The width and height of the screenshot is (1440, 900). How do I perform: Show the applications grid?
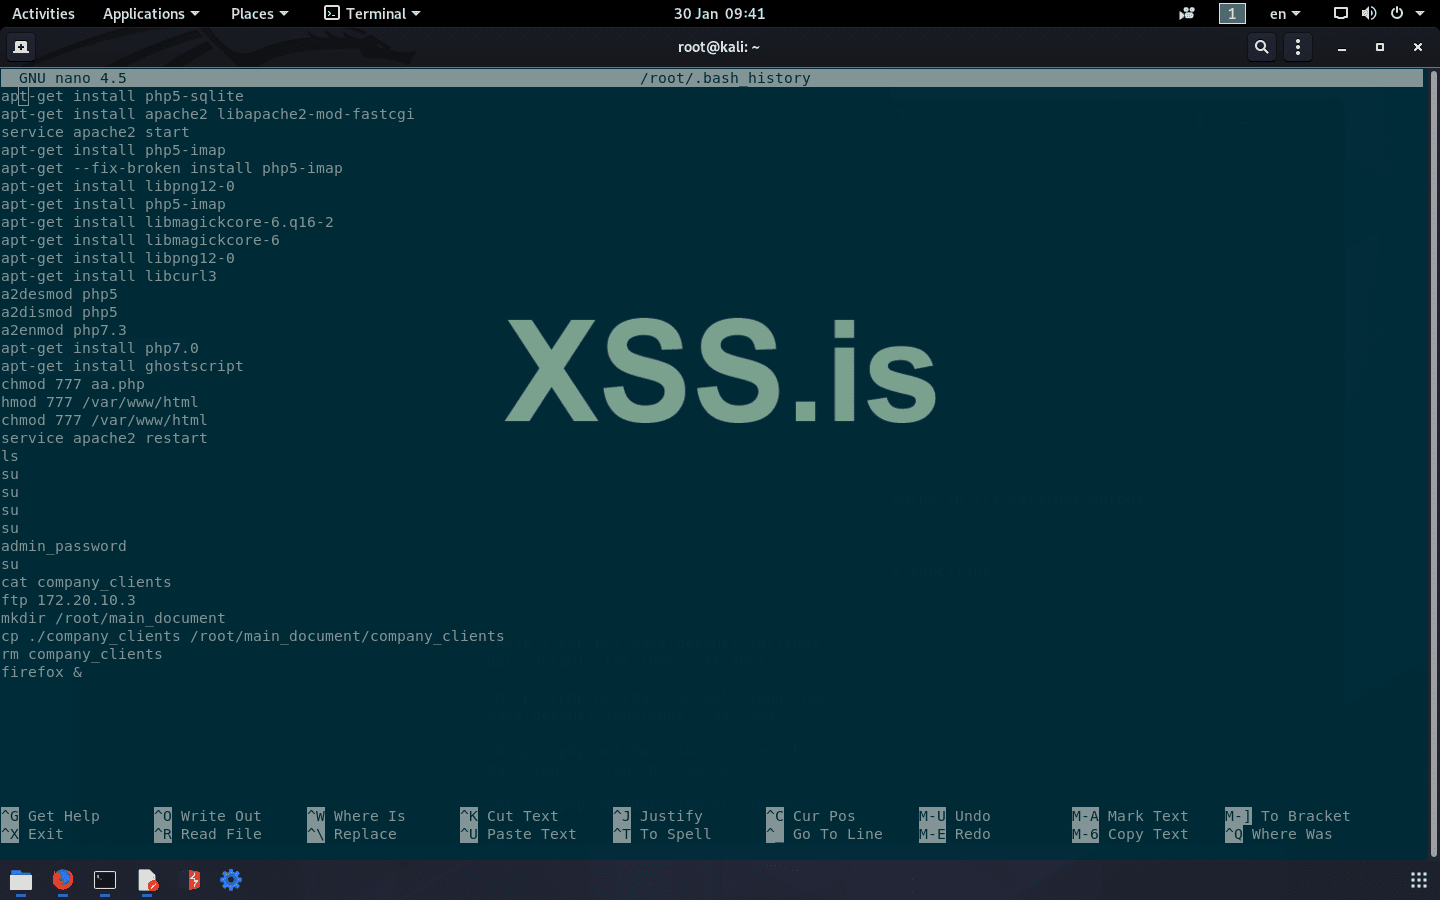[x=1418, y=880]
